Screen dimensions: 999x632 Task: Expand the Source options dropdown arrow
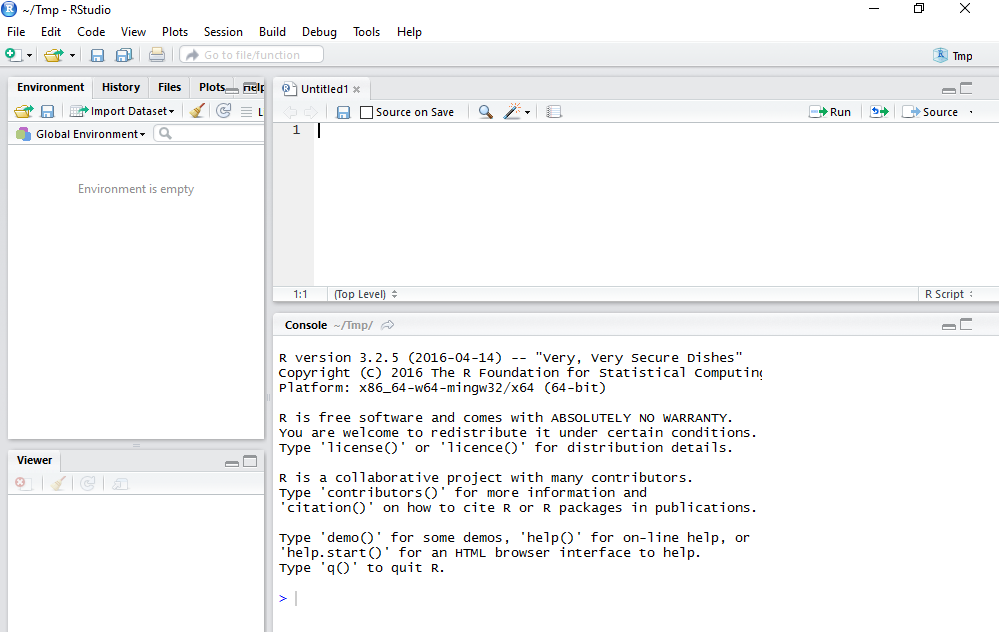tap(971, 112)
